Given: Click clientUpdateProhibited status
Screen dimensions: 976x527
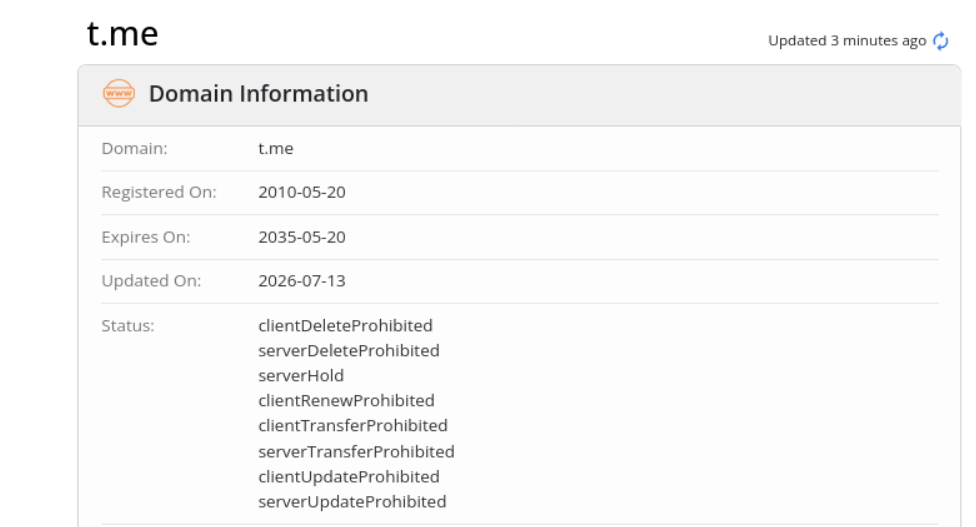Looking at the screenshot, I should [349, 477].
